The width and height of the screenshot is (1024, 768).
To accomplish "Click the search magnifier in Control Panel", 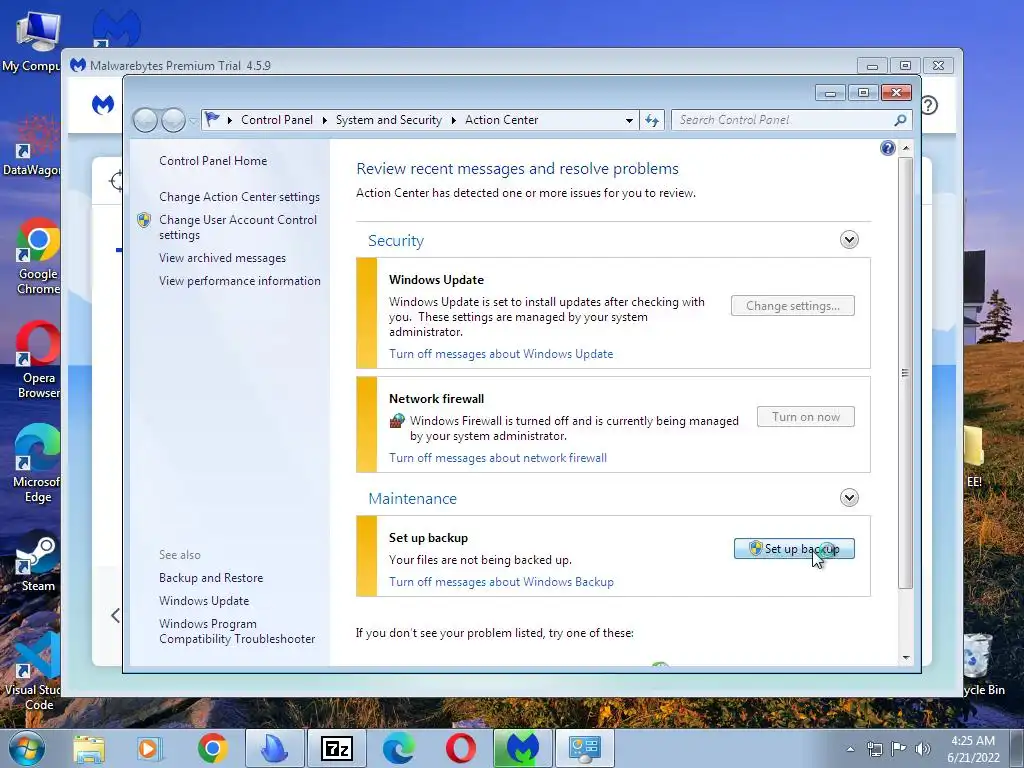I will pyautogui.click(x=900, y=120).
